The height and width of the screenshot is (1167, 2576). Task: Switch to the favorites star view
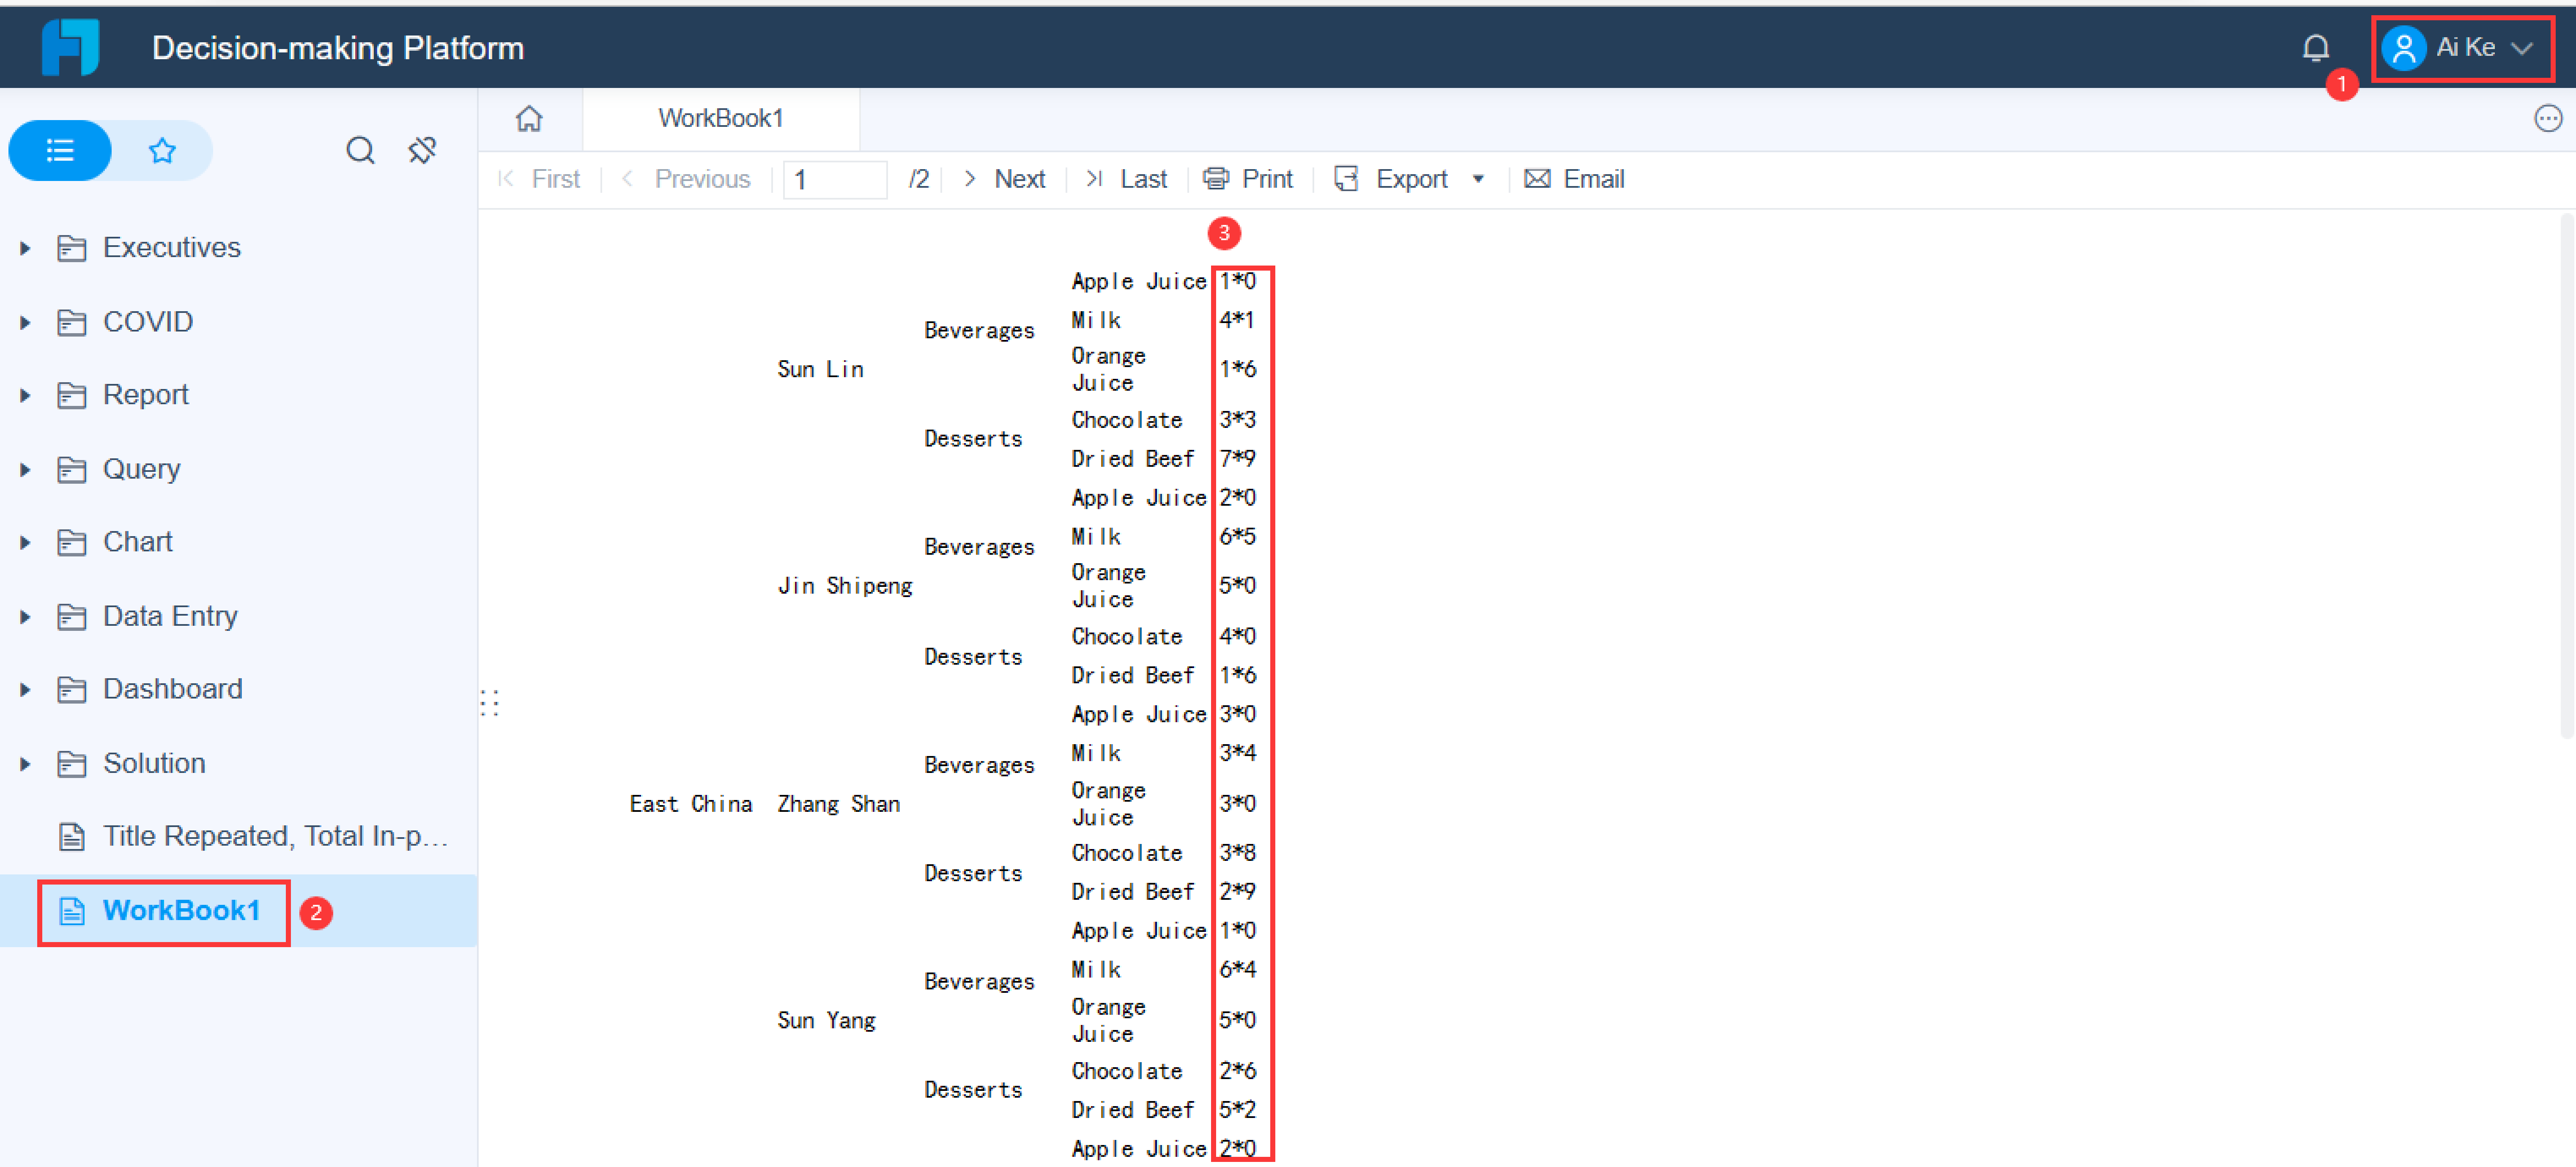click(x=162, y=151)
